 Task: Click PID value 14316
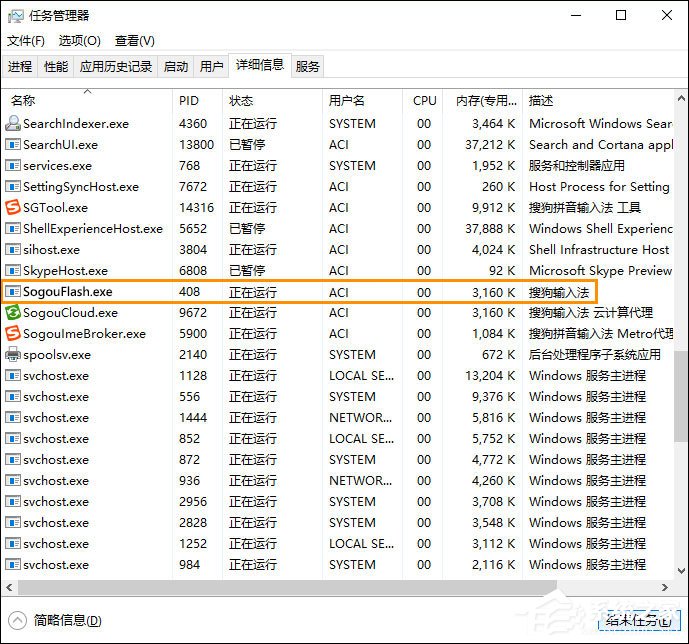(196, 207)
